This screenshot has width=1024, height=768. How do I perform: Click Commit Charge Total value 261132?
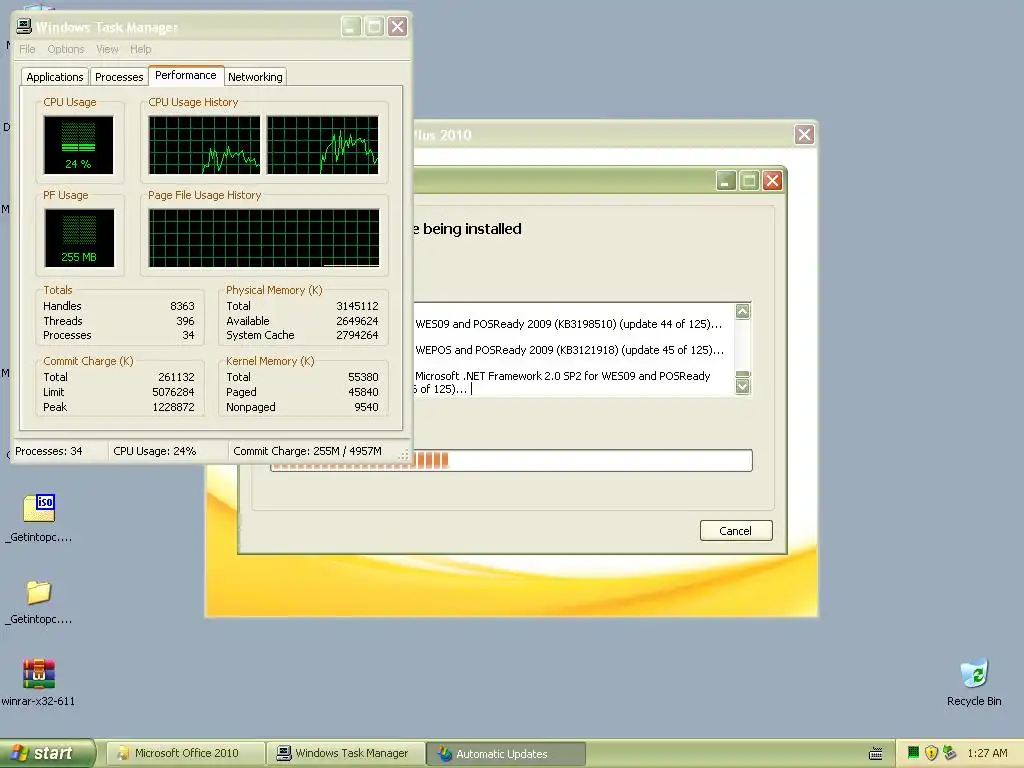tap(176, 377)
